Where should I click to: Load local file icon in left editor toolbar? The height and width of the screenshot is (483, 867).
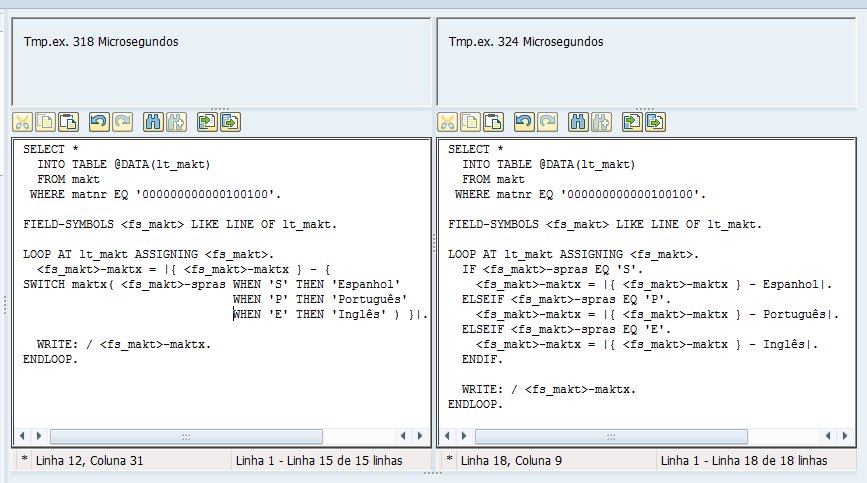tap(207, 122)
